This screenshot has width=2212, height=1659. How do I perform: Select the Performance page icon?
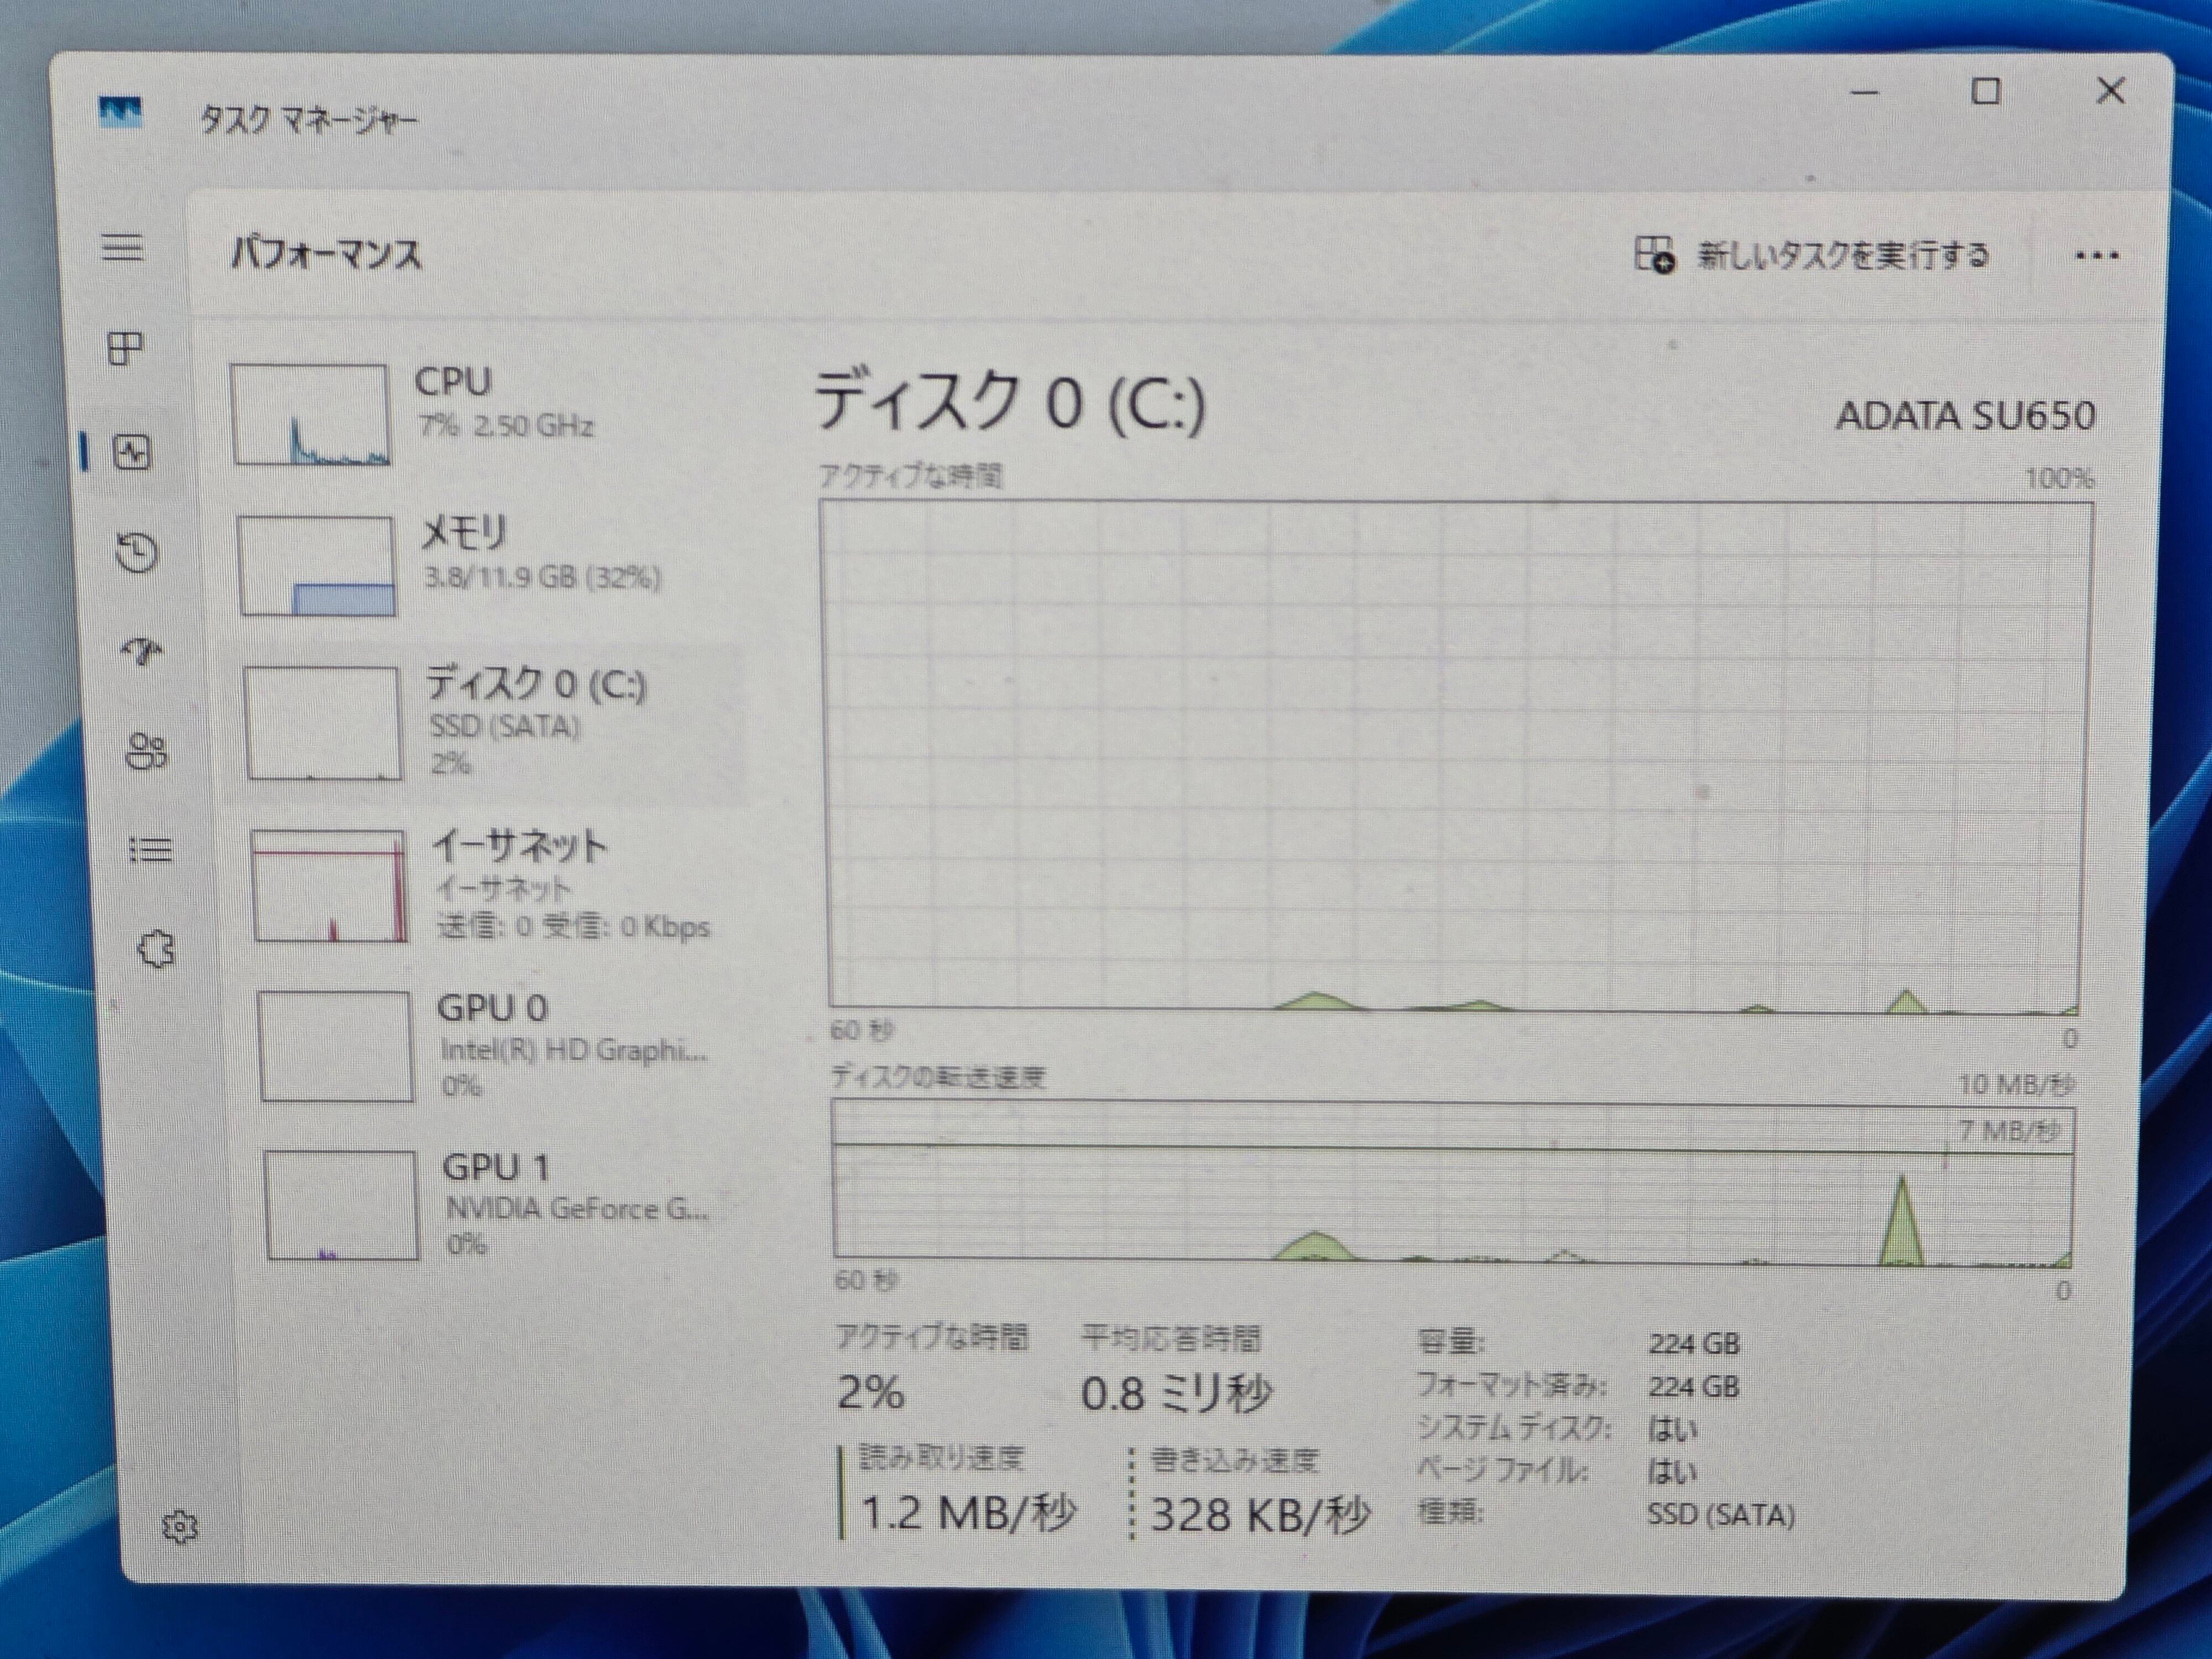(132, 453)
